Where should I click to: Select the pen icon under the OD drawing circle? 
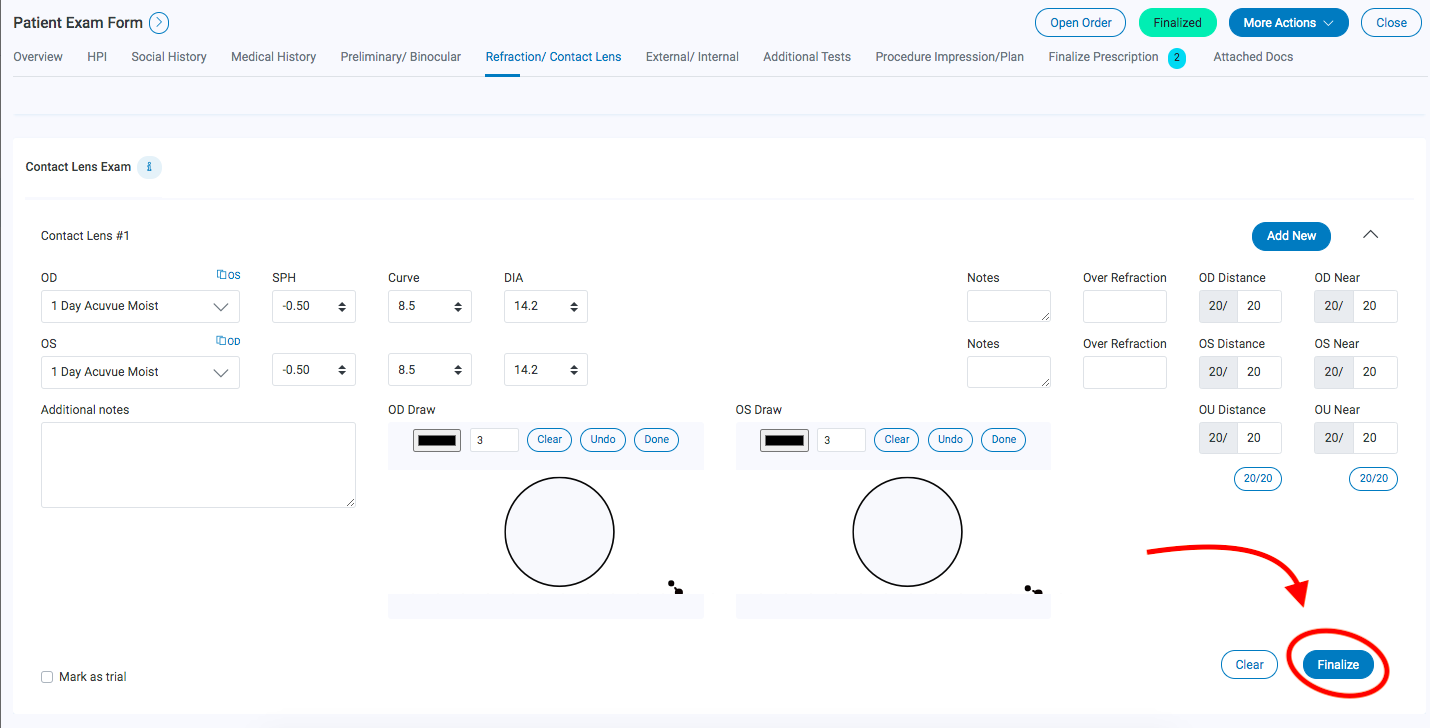coord(676,588)
